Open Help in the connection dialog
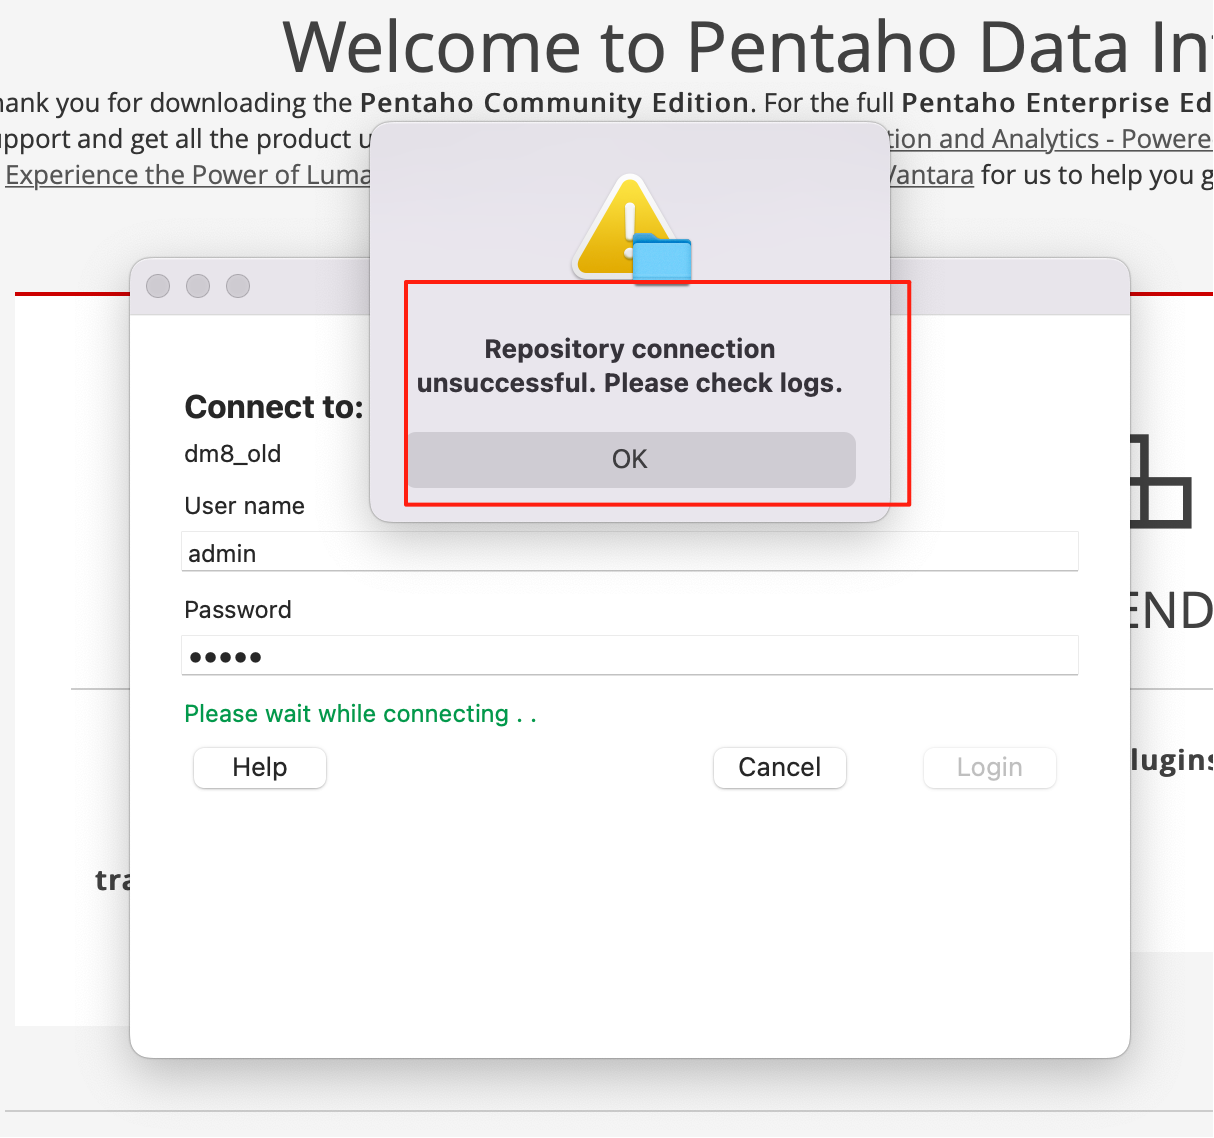Image resolution: width=1214 pixels, height=1138 pixels. [260, 768]
